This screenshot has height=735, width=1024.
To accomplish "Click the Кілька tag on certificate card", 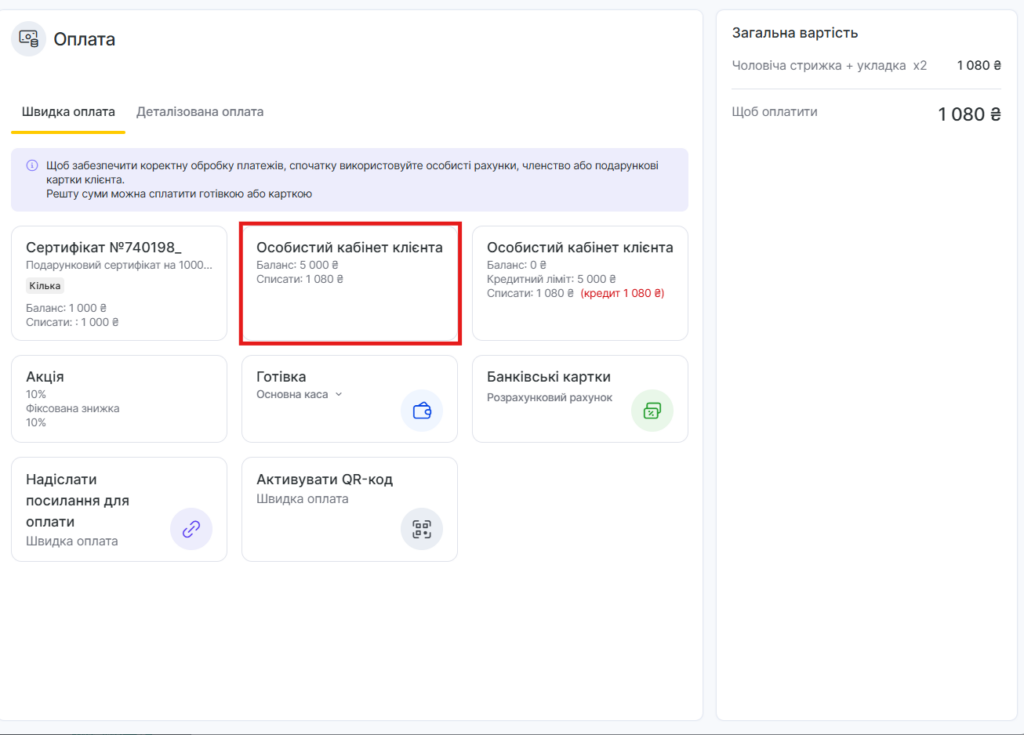I will 45,286.
